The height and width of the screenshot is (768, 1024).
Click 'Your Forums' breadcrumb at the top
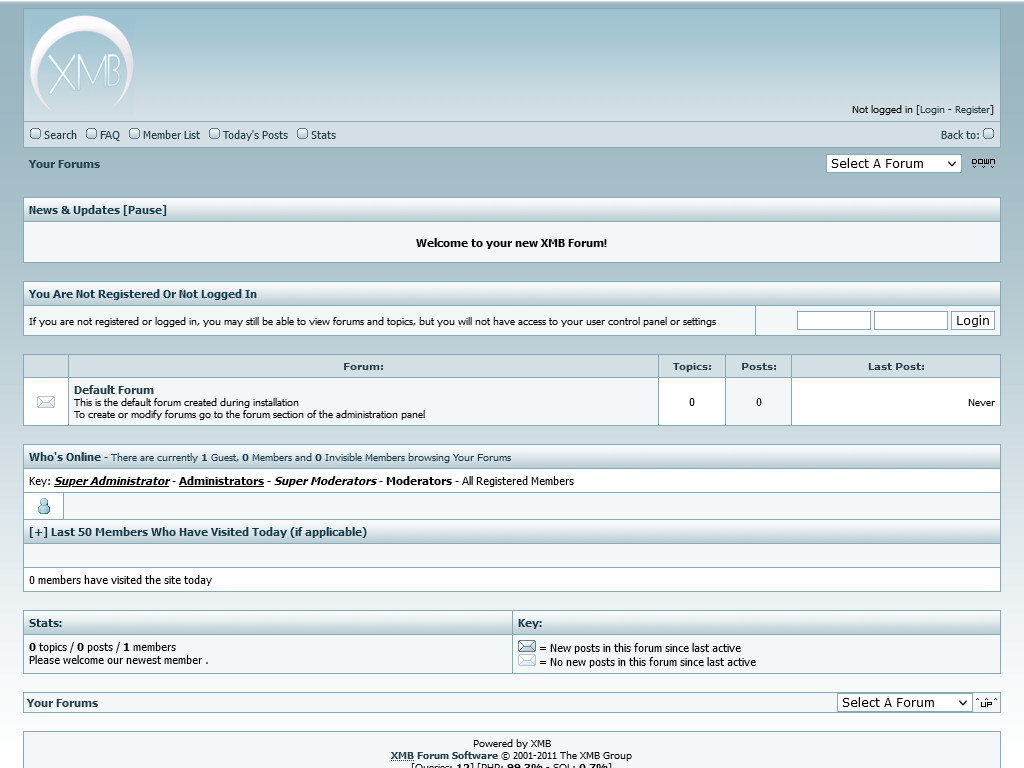point(64,164)
